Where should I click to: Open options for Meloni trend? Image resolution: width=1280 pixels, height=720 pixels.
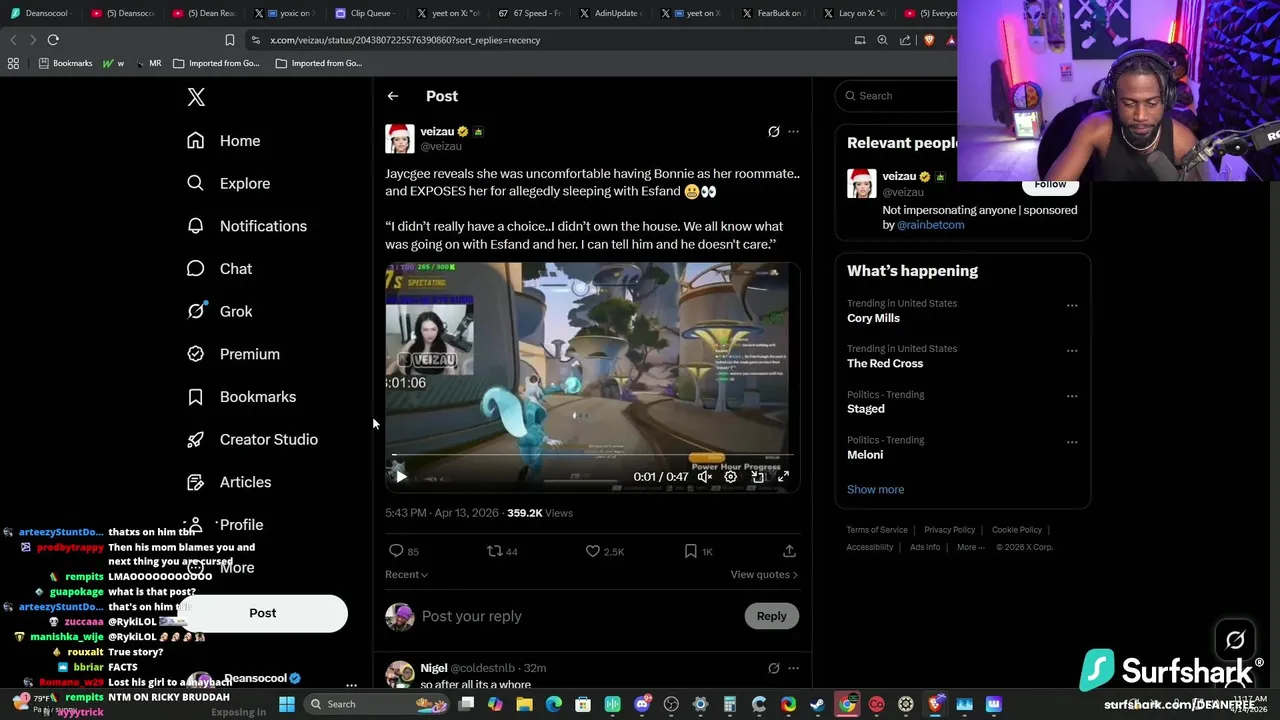(1072, 442)
